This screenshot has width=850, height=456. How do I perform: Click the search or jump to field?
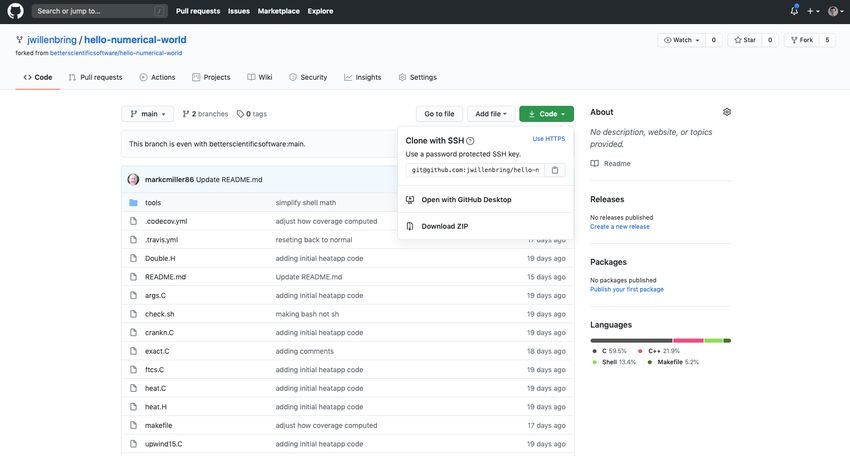(x=100, y=11)
